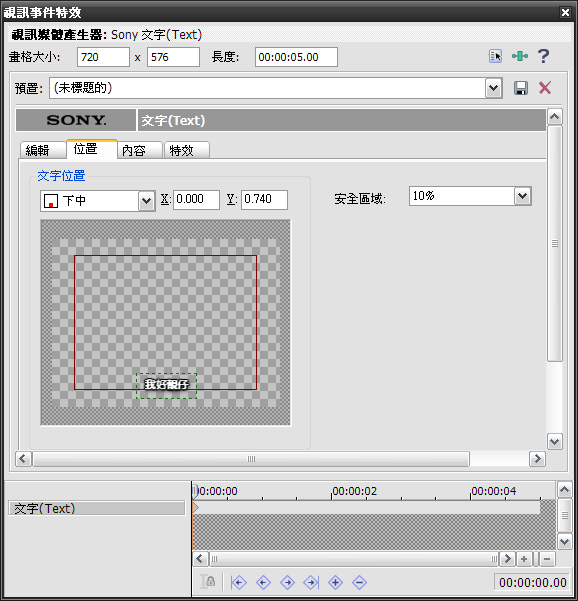Go to previous keyframe button
Viewport: 578px width, 601px height.
pyautogui.click(x=263, y=583)
